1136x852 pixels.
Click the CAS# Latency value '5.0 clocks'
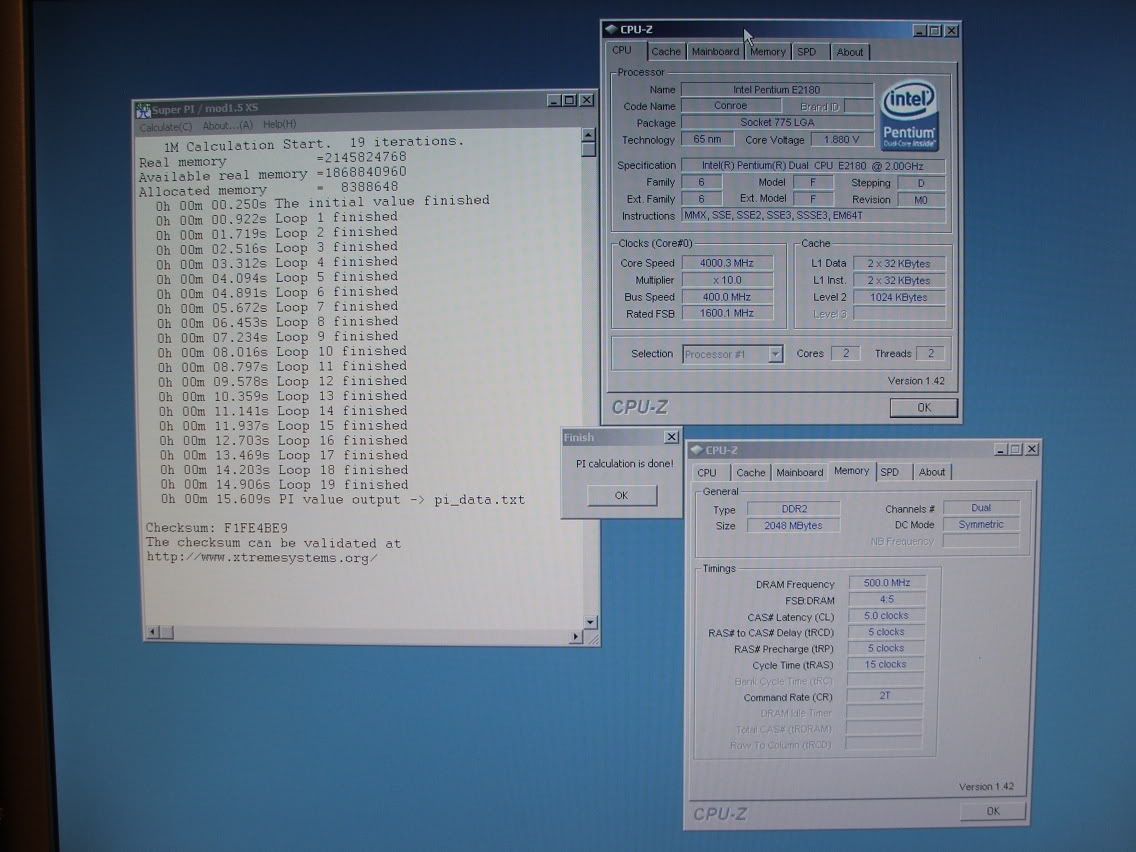(887, 616)
